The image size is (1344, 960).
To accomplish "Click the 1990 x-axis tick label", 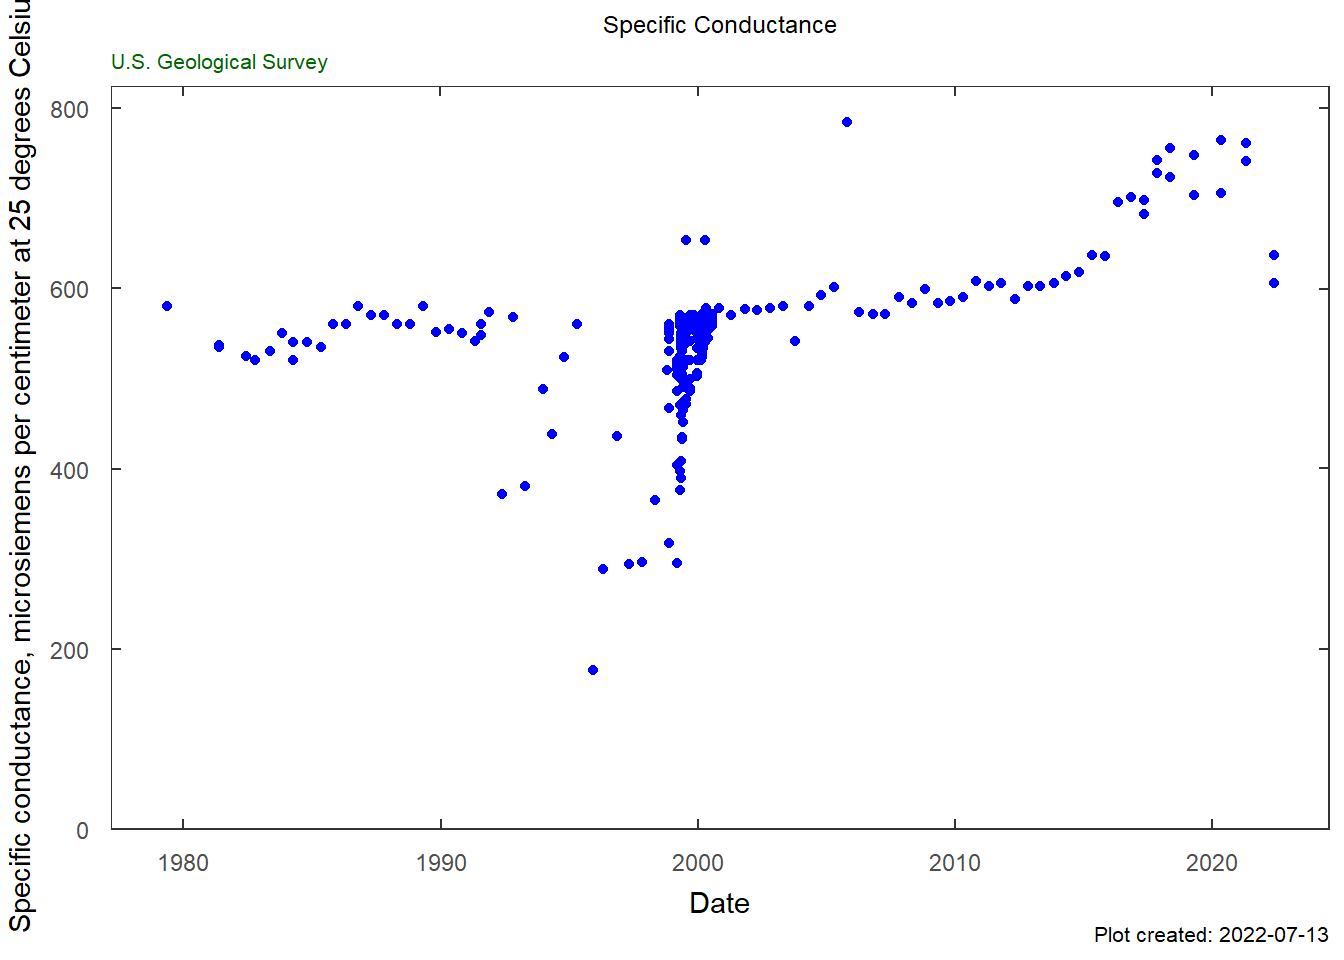I will click(x=441, y=863).
